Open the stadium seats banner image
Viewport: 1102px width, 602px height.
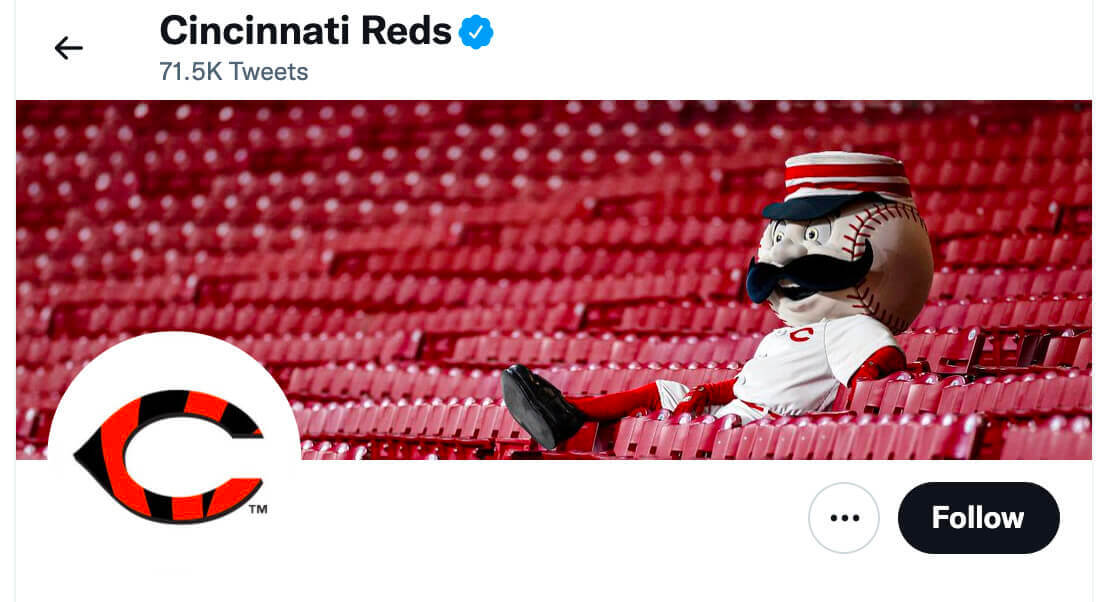554,280
